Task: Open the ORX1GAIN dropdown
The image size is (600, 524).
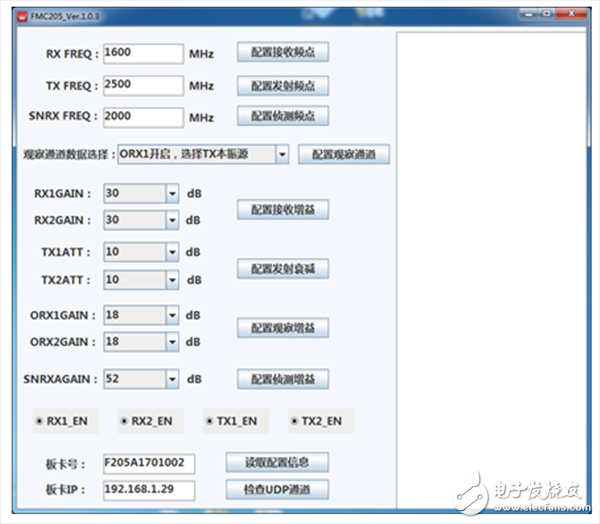Action: pyautogui.click(x=141, y=315)
